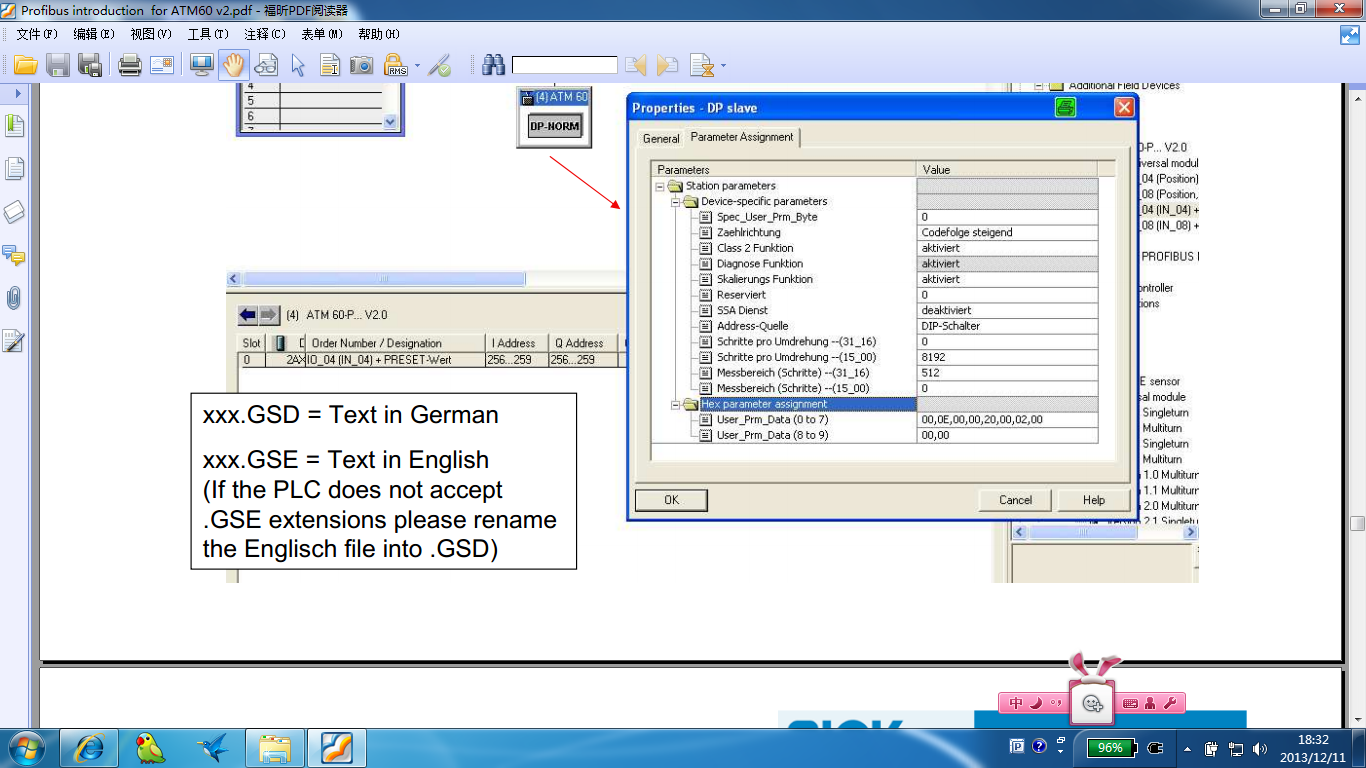1366x768 pixels.
Task: Click the monitor full-screen icon
Action: point(202,66)
